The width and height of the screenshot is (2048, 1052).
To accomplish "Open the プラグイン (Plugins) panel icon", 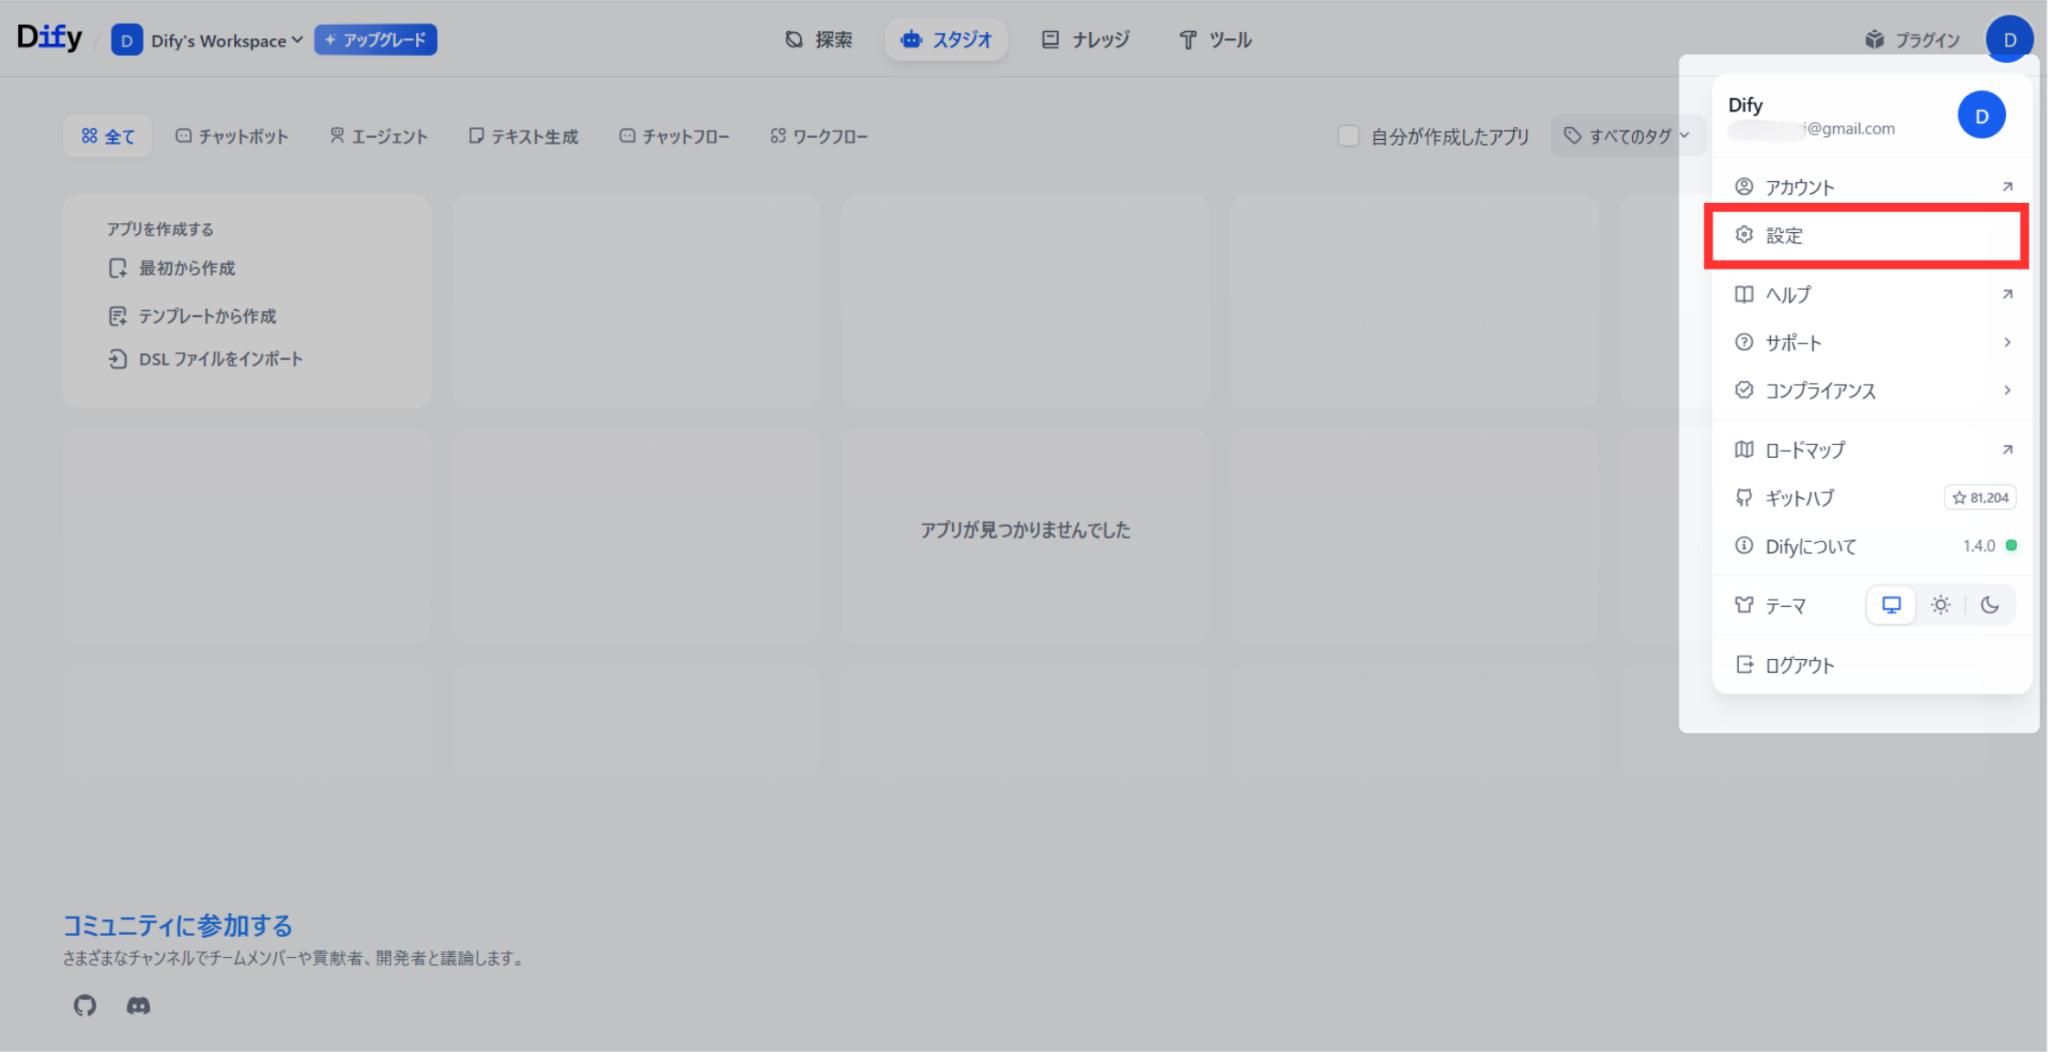I will (1872, 39).
